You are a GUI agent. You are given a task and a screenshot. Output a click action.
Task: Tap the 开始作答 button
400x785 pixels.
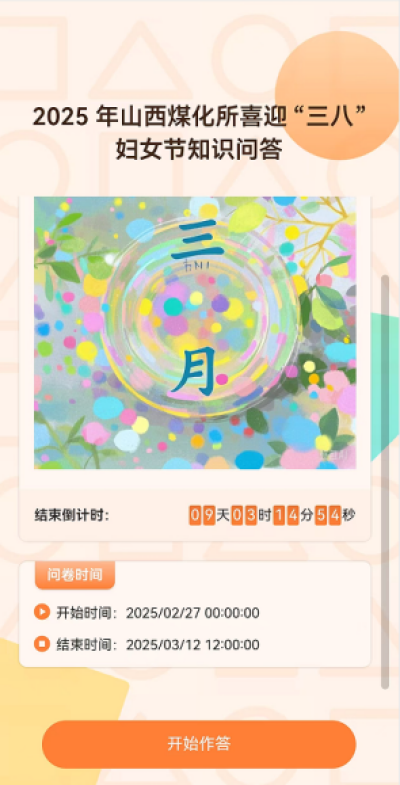click(199, 744)
